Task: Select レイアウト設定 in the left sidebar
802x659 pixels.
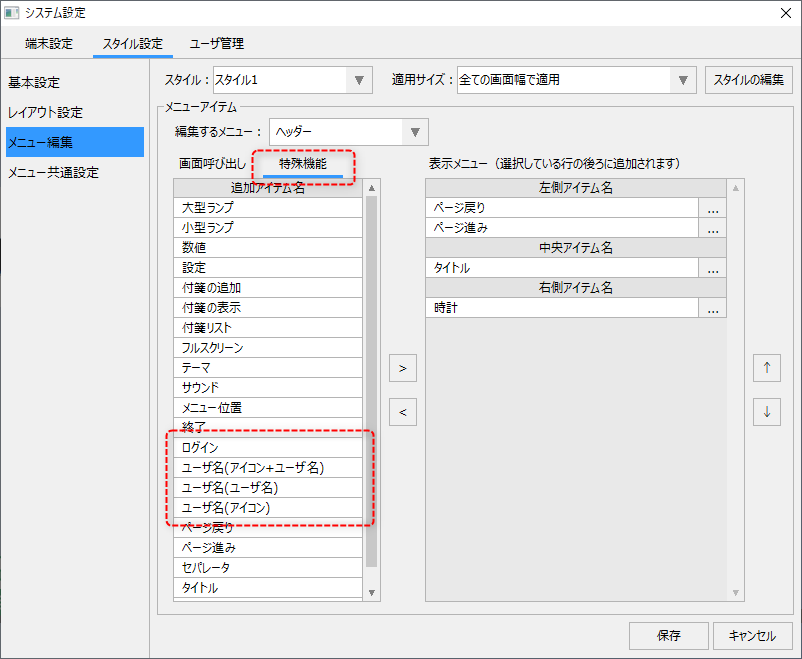Action: pos(46,112)
